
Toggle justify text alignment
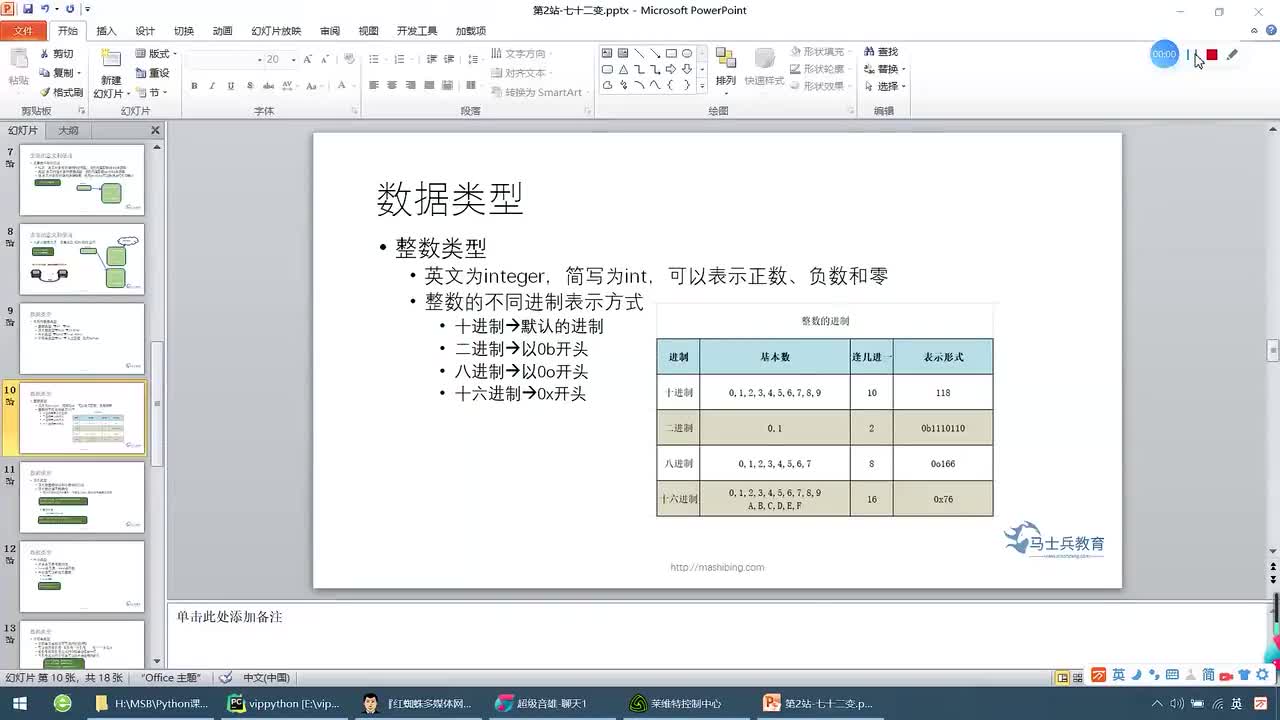[428, 86]
